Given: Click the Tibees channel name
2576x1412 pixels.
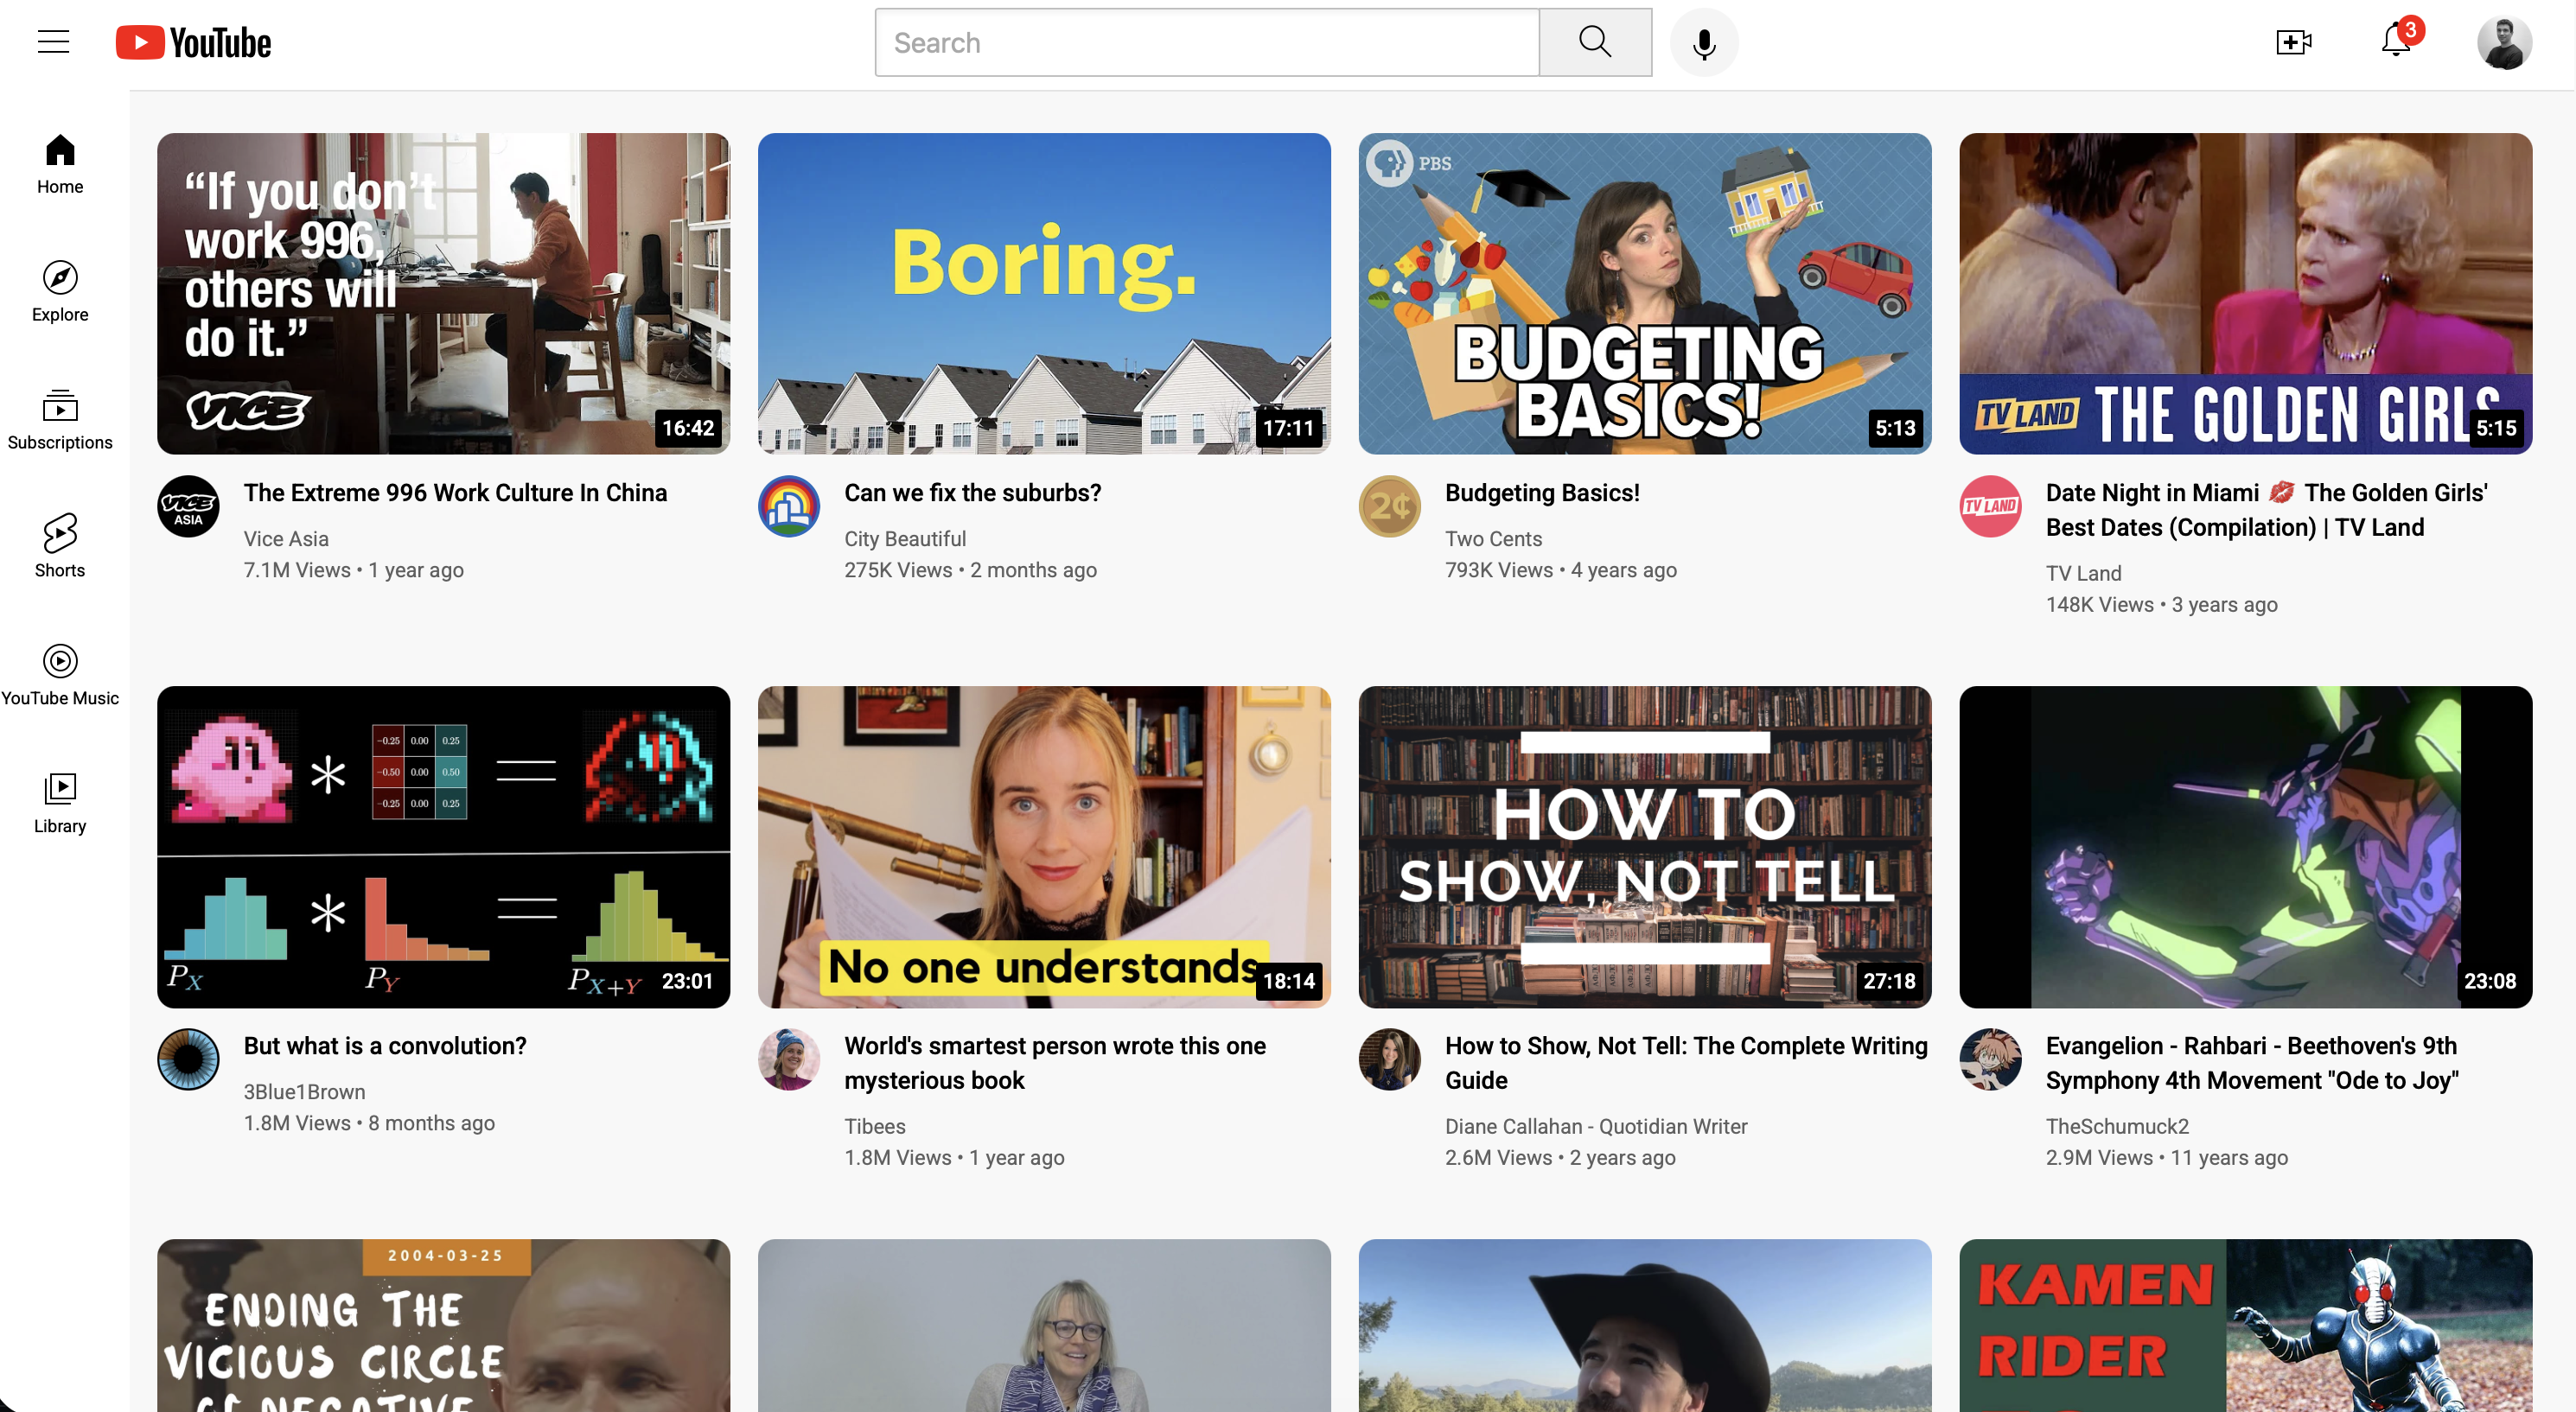Looking at the screenshot, I should click(875, 1126).
